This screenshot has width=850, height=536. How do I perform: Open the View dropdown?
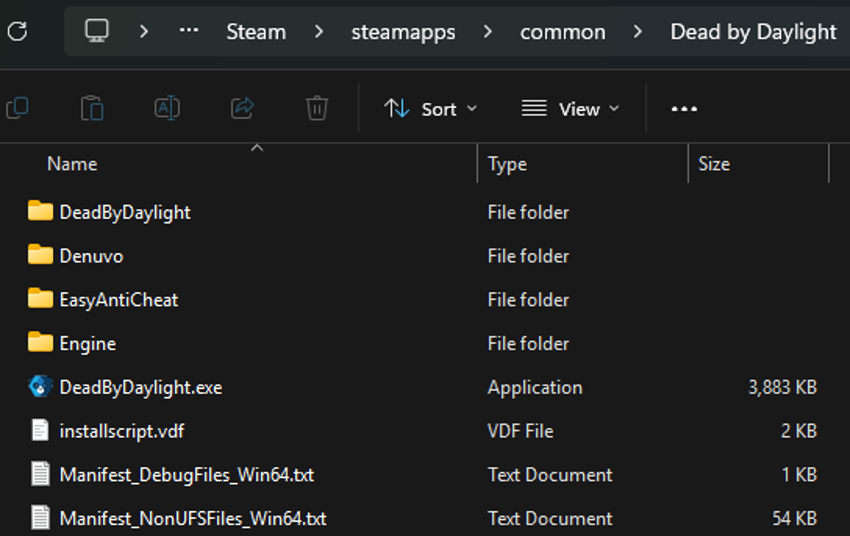click(x=570, y=109)
